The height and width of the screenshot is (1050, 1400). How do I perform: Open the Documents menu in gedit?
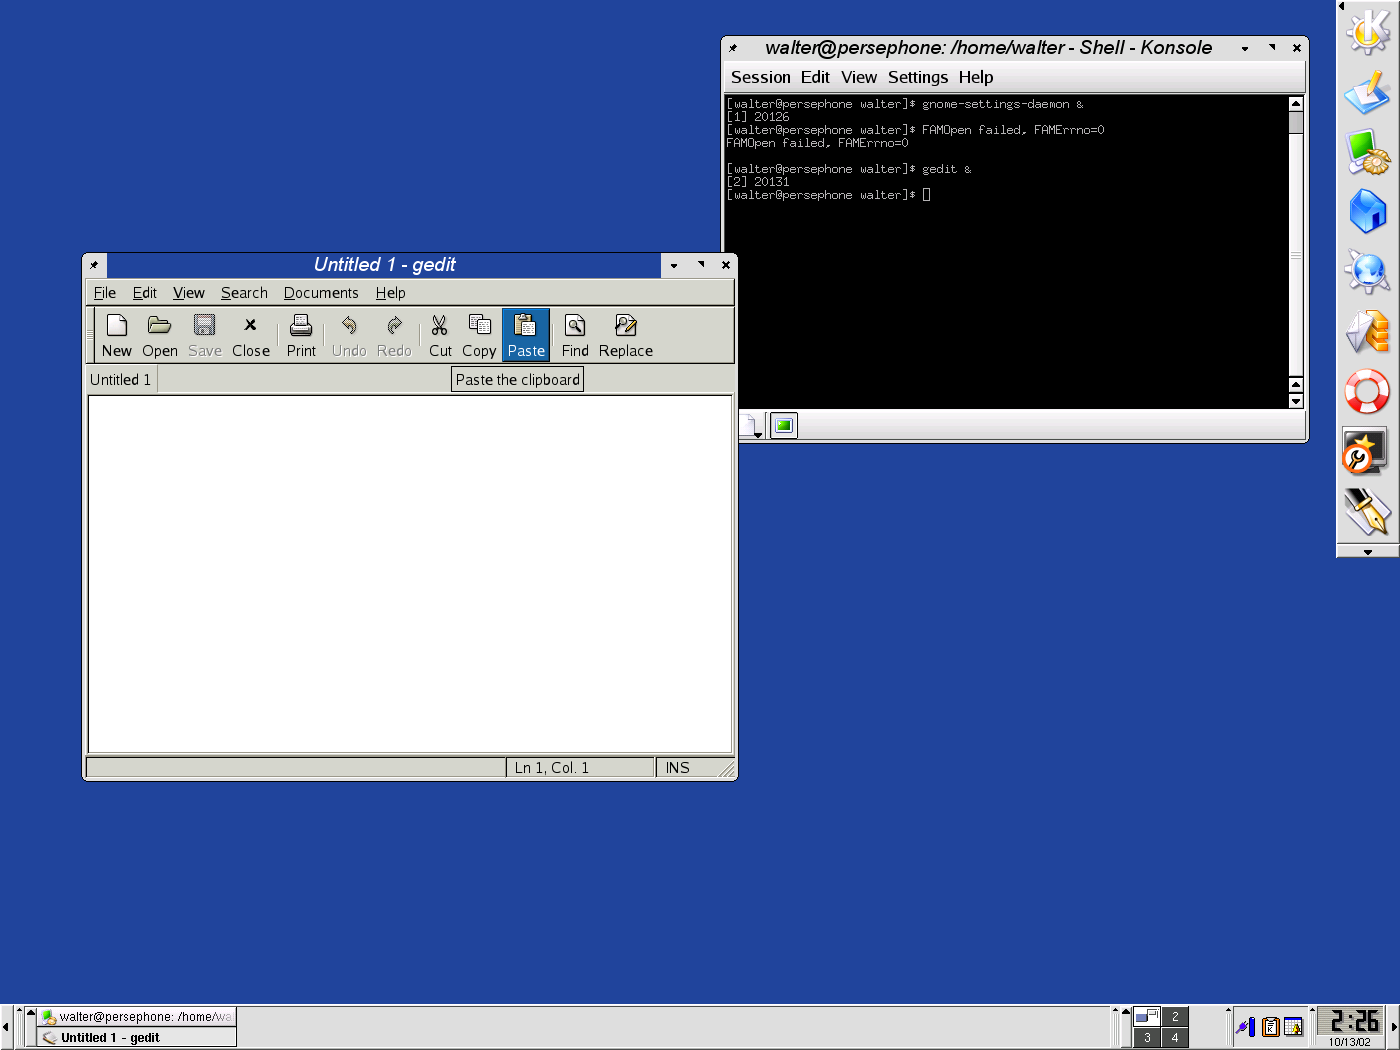click(x=320, y=293)
